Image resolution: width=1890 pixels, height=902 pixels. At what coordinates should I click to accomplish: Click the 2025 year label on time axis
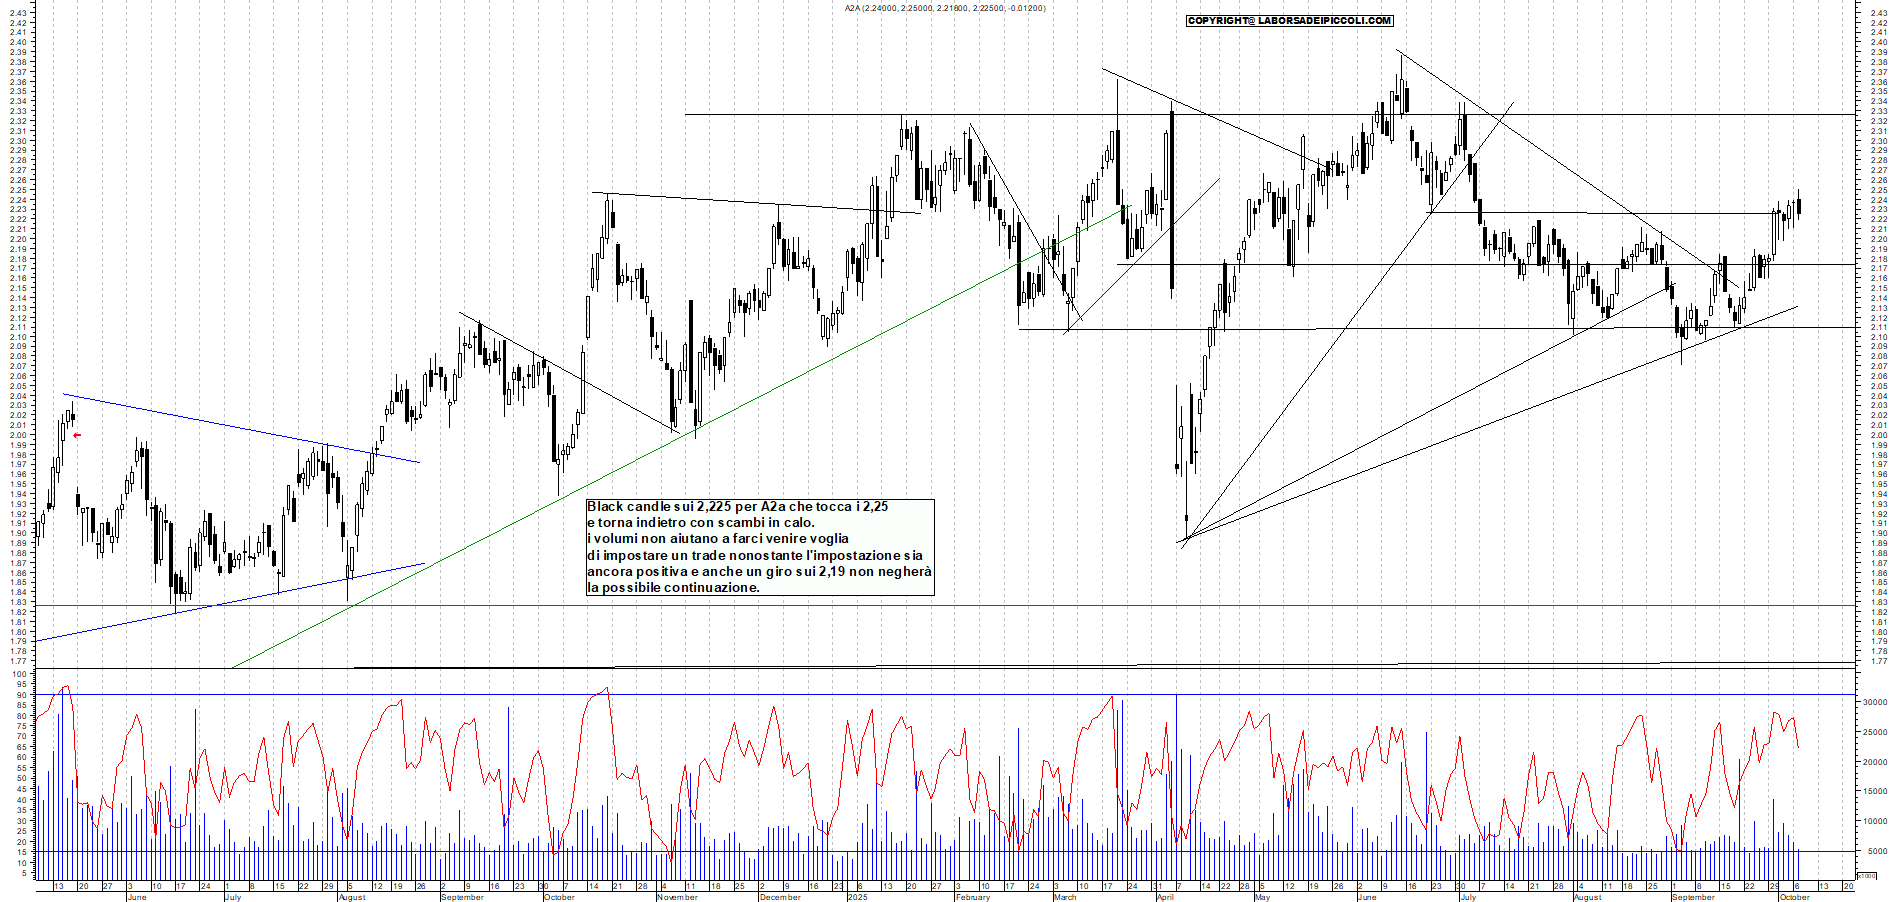[857, 897]
